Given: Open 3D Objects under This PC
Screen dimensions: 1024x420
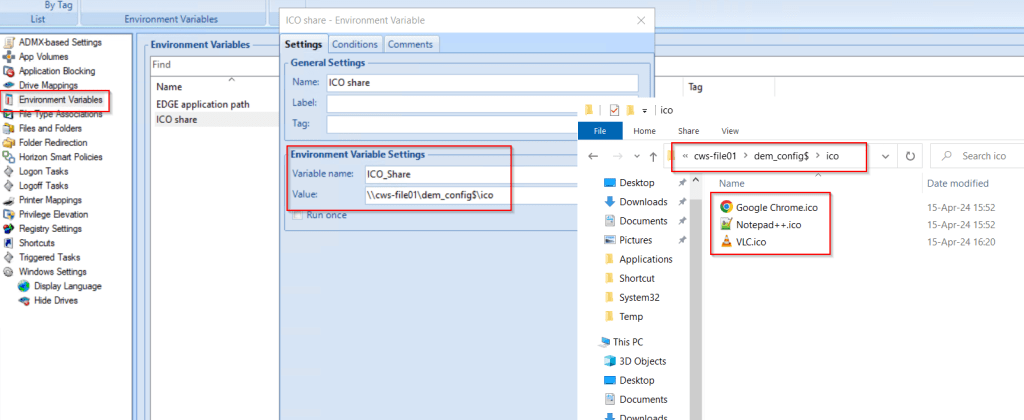Looking at the screenshot, I should [645, 361].
